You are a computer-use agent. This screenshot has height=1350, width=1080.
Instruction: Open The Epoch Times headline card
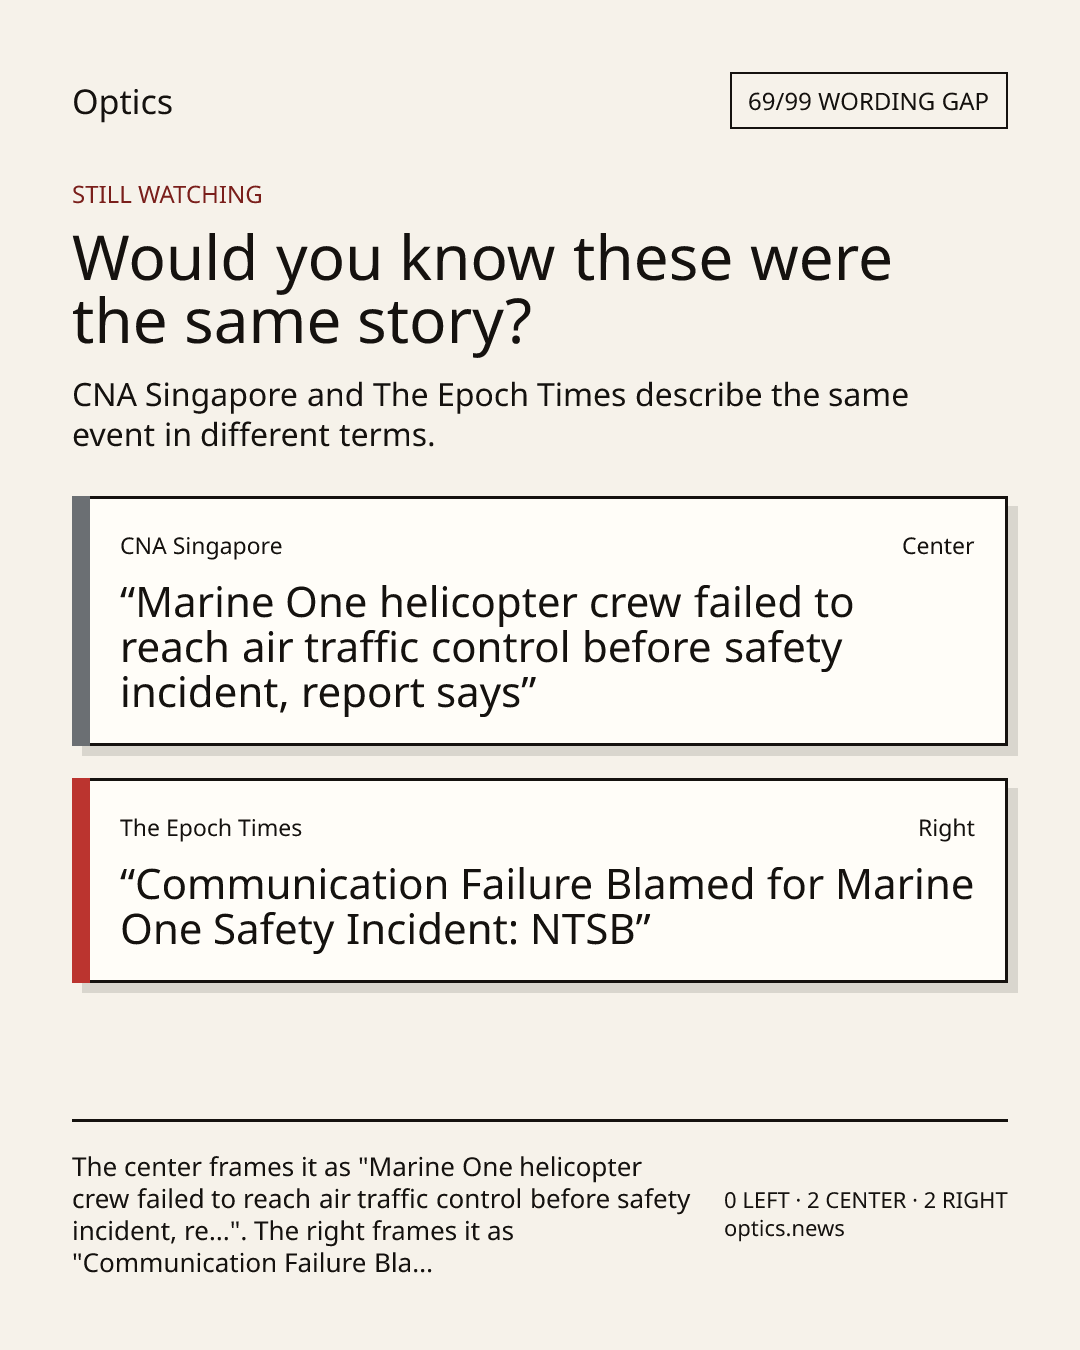tap(539, 880)
